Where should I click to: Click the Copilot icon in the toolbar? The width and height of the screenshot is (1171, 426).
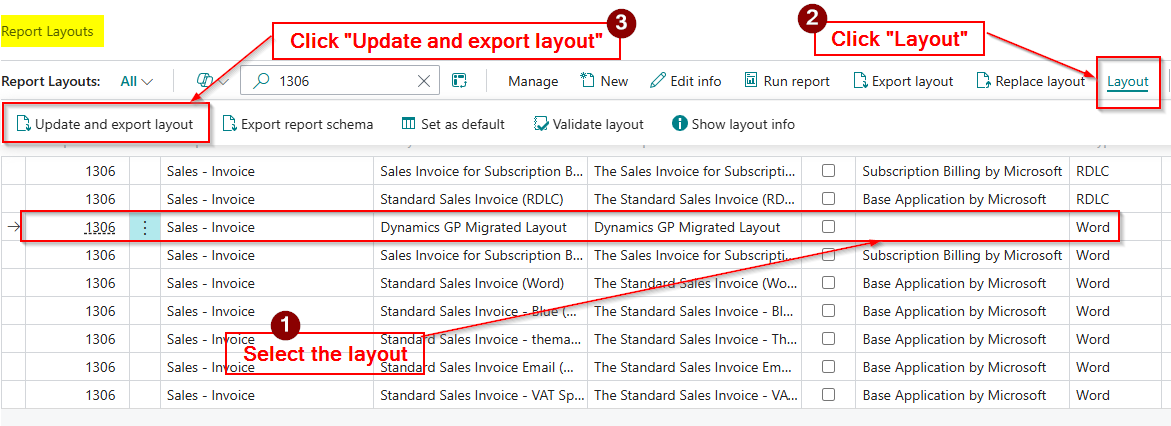204,81
